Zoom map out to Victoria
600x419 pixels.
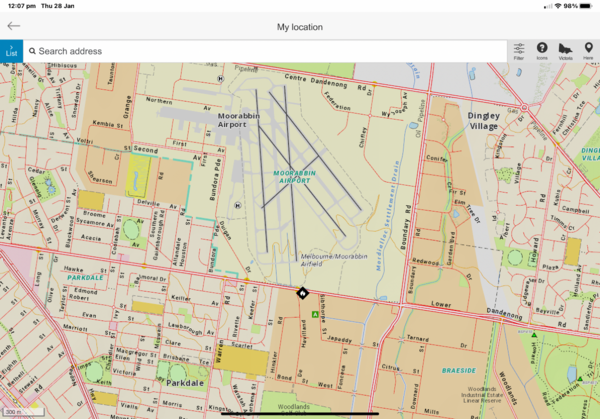point(565,51)
